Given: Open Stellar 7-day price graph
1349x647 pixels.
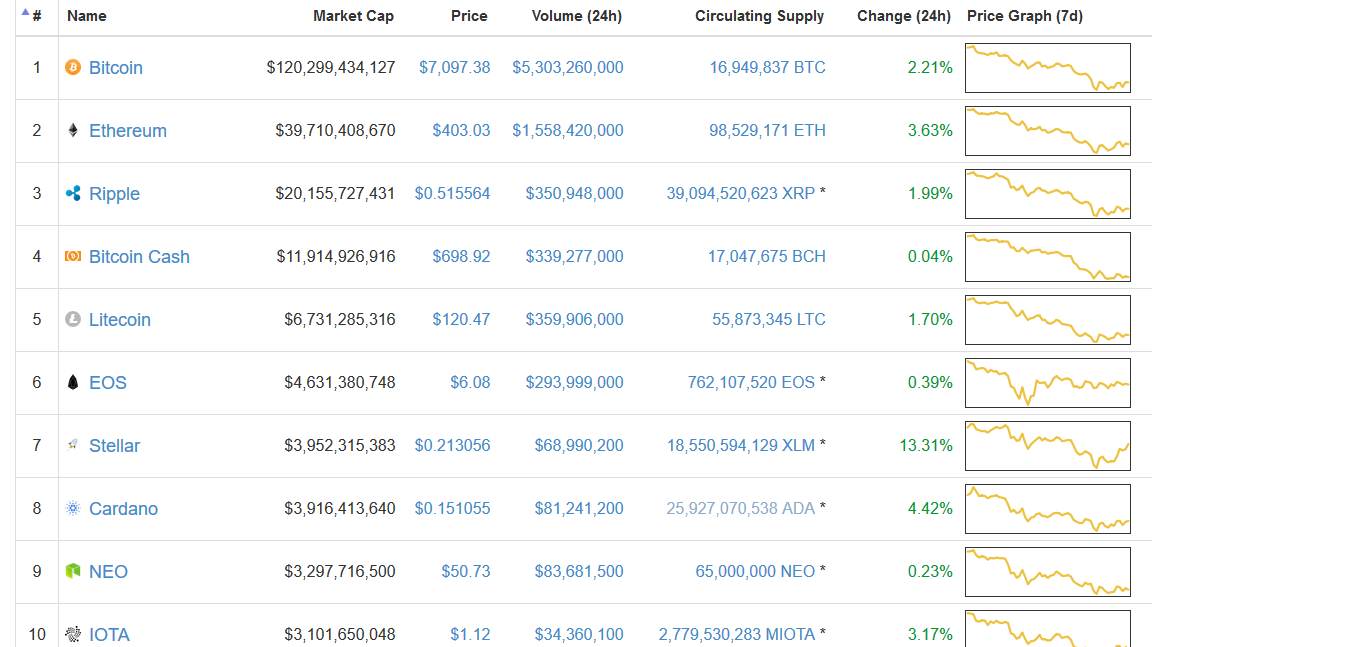Looking at the screenshot, I should [x=1048, y=446].
